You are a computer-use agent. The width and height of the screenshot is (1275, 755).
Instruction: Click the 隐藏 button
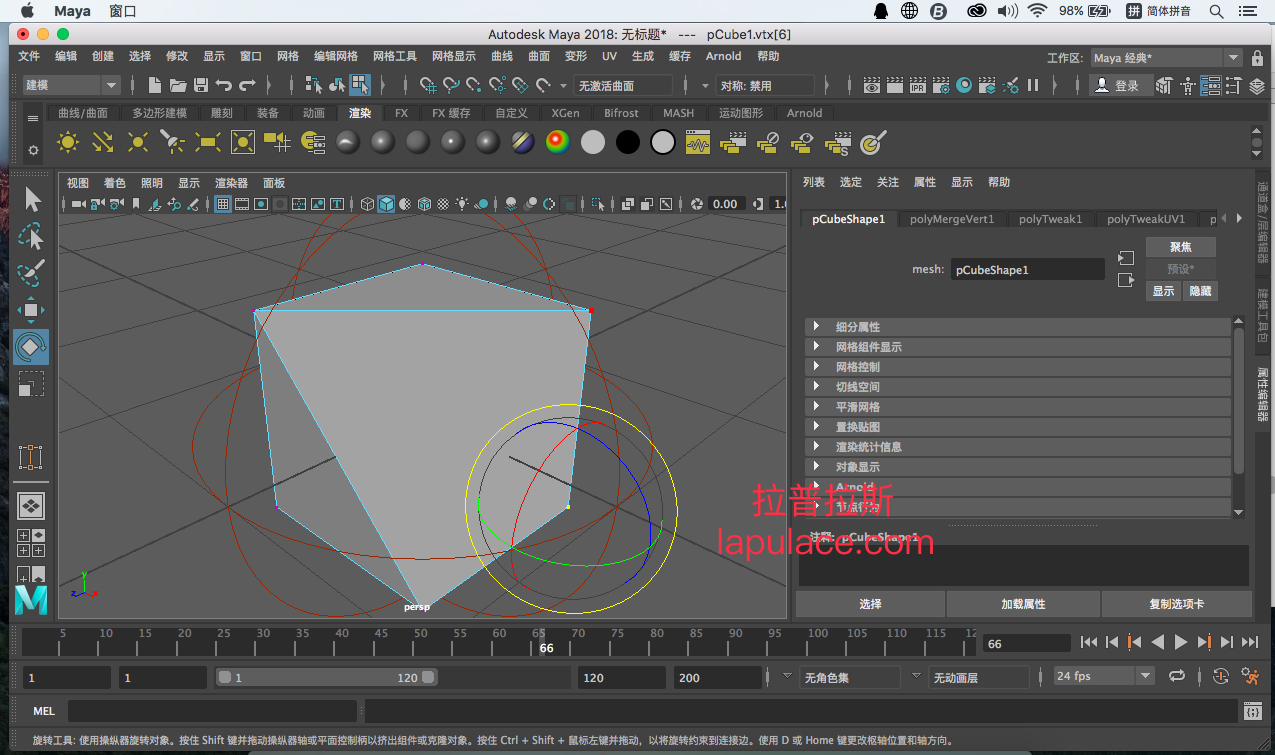point(1200,291)
